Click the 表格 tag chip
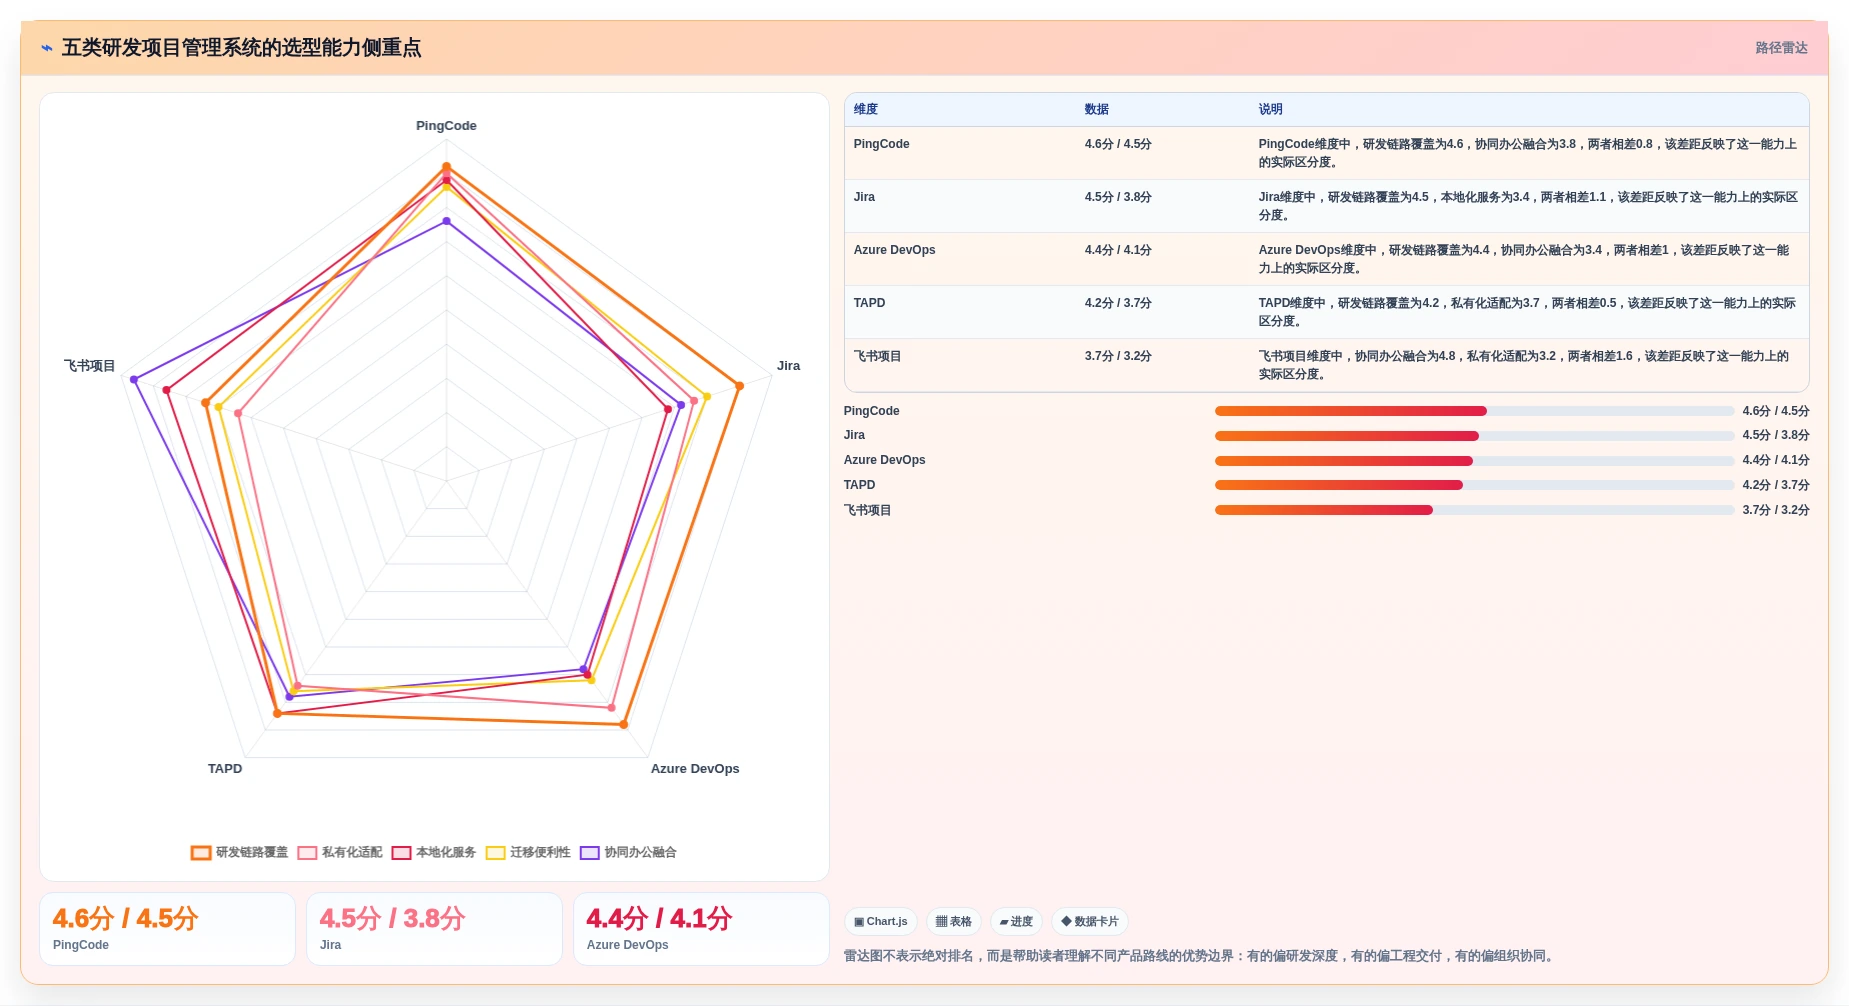 coord(953,922)
